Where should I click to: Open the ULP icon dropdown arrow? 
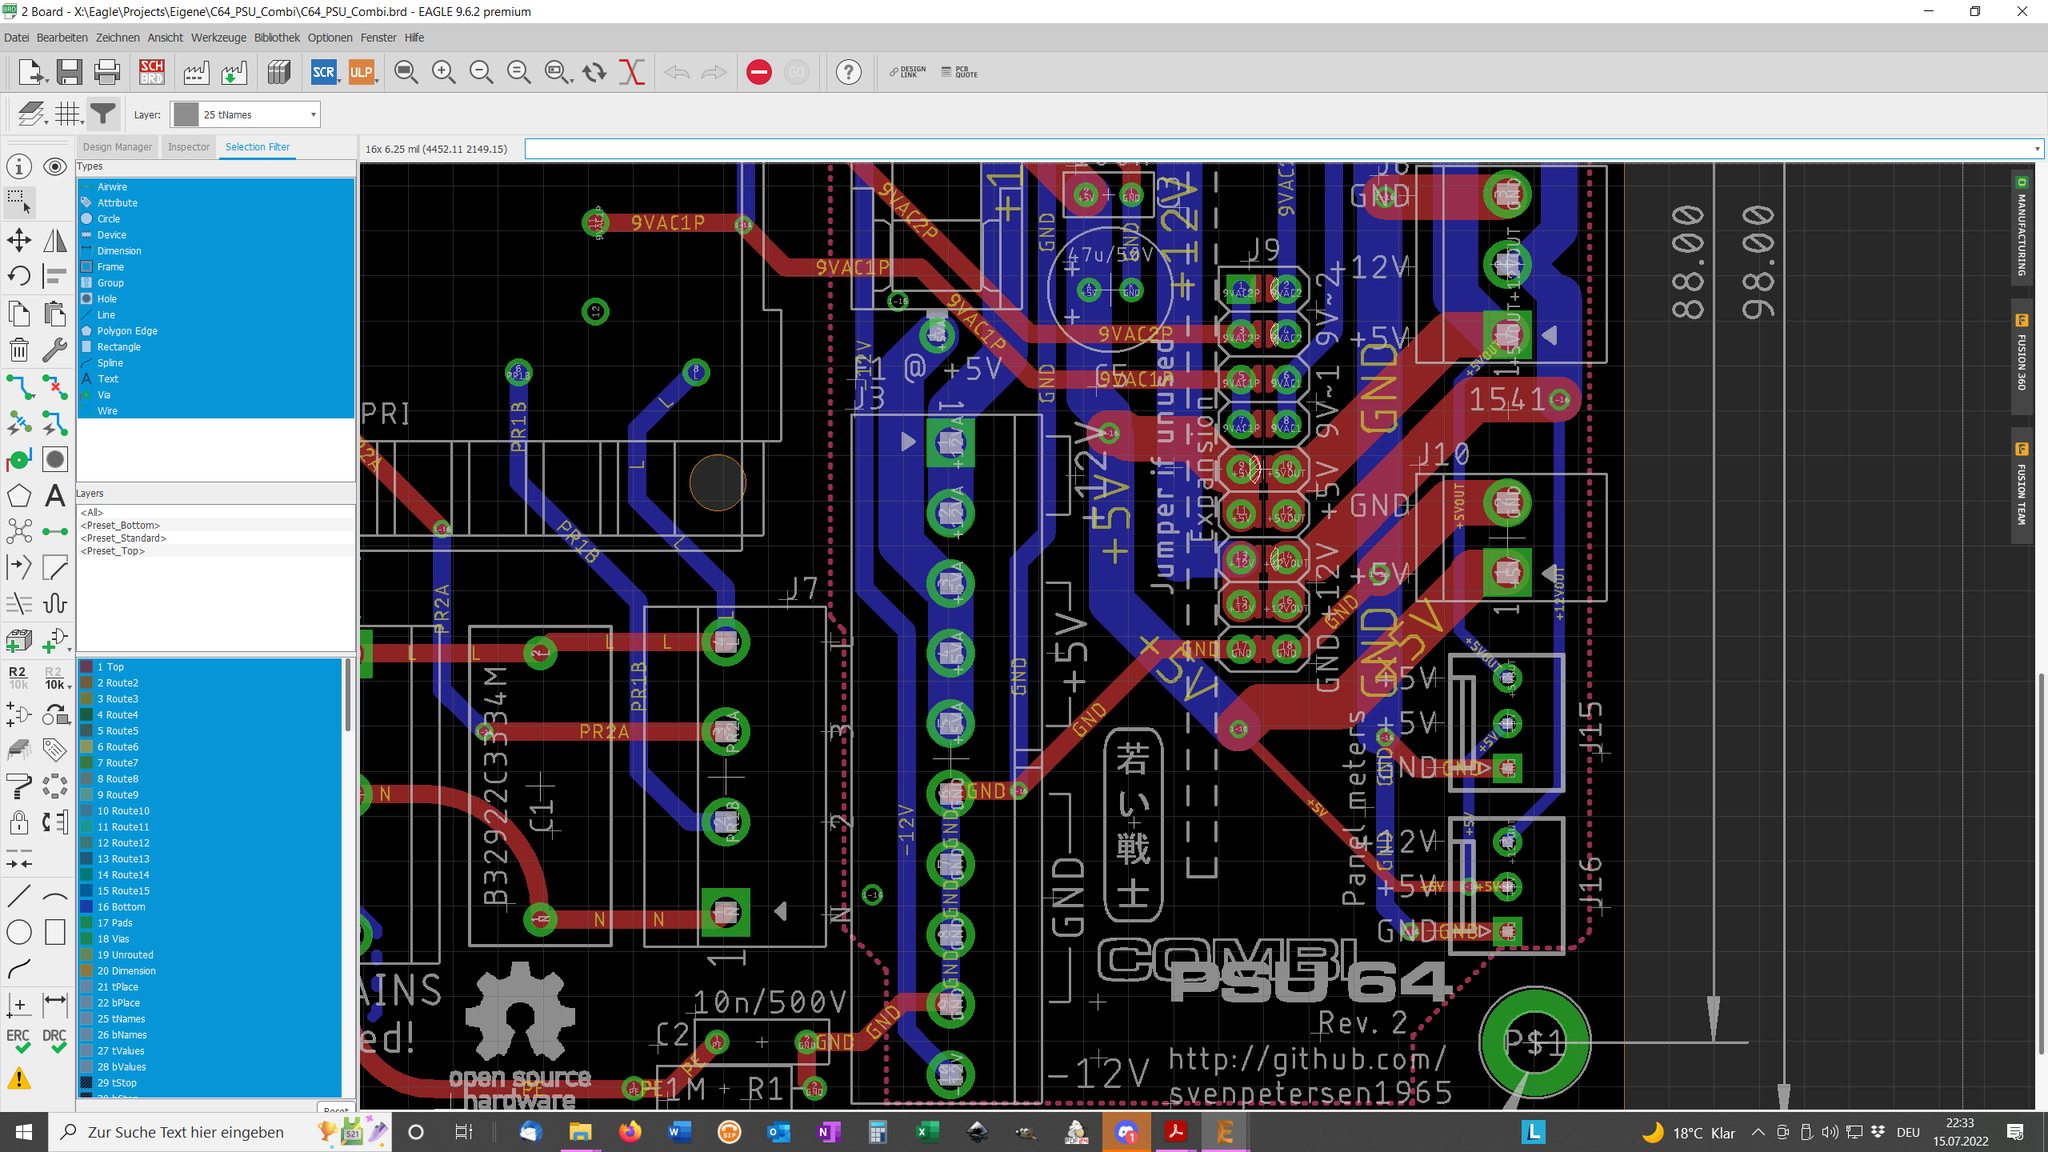[x=377, y=79]
